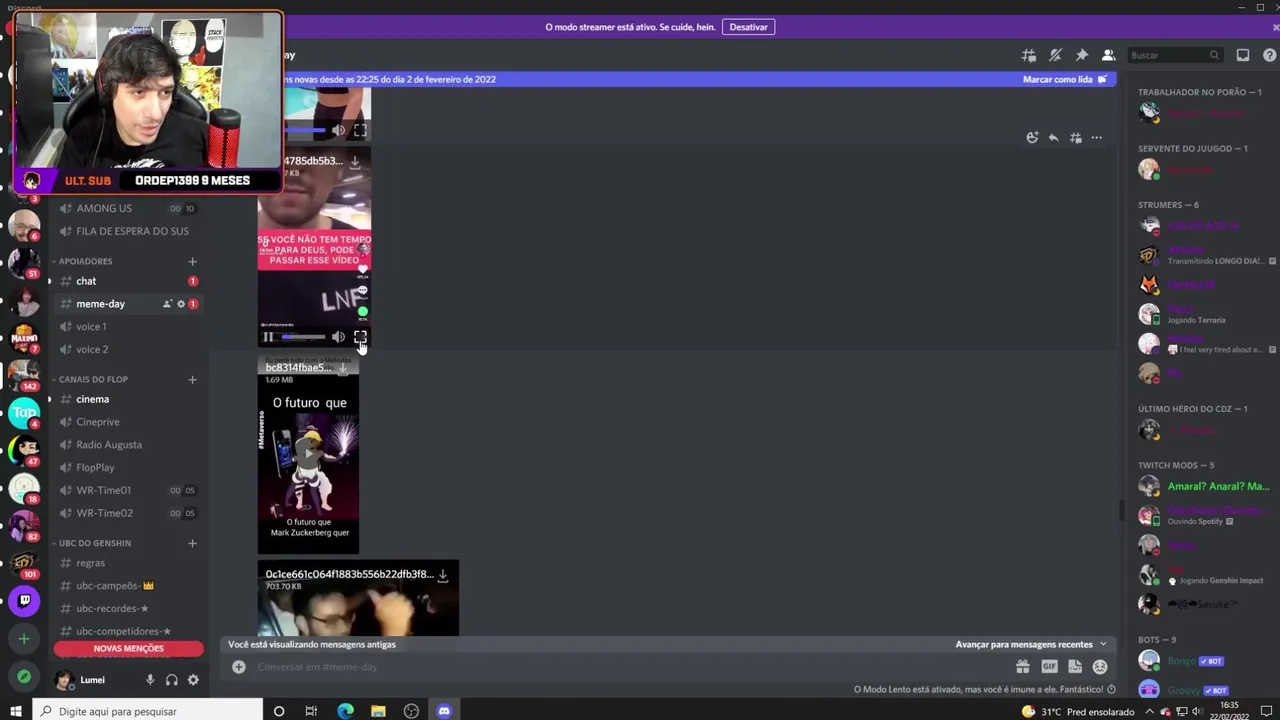Open more options for hovered message
This screenshot has width=1280, height=720.
coord(1097,138)
